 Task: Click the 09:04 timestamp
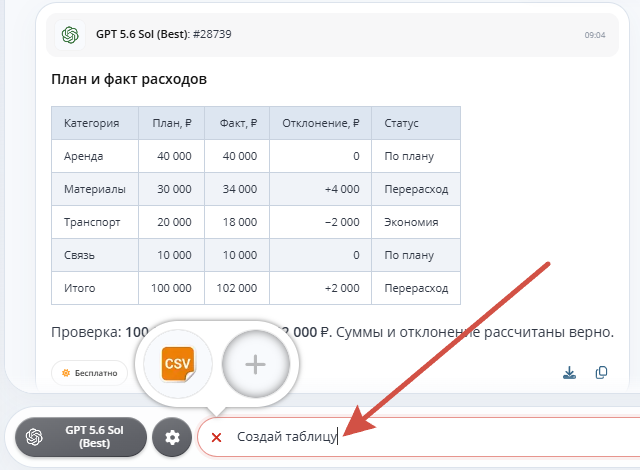tap(595, 35)
